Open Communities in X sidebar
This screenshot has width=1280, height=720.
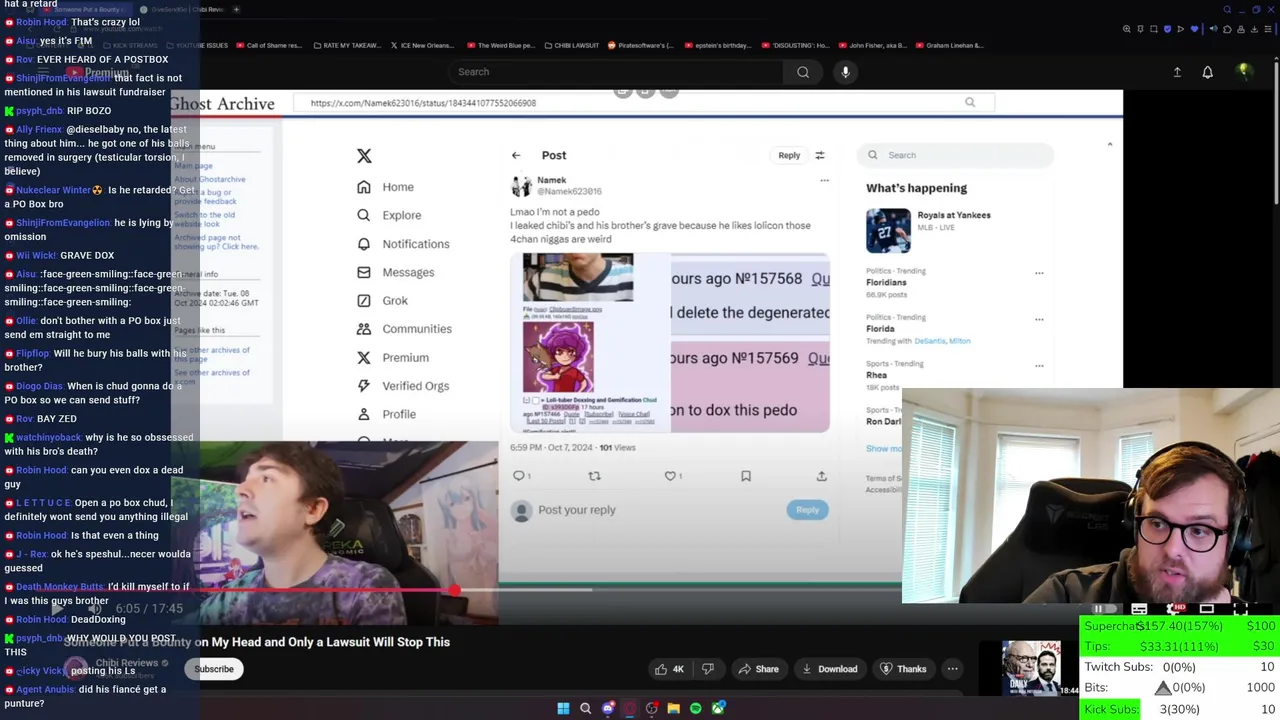click(405, 329)
